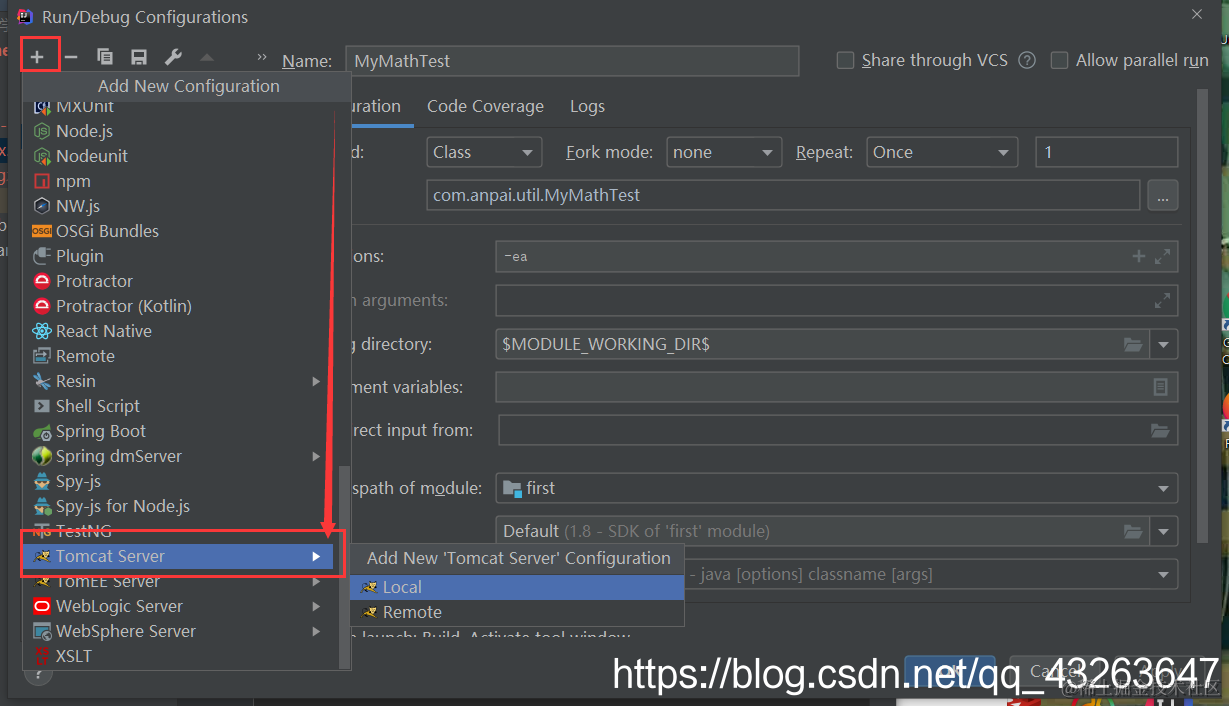Click the Name field MyMathTest

[x=572, y=61]
